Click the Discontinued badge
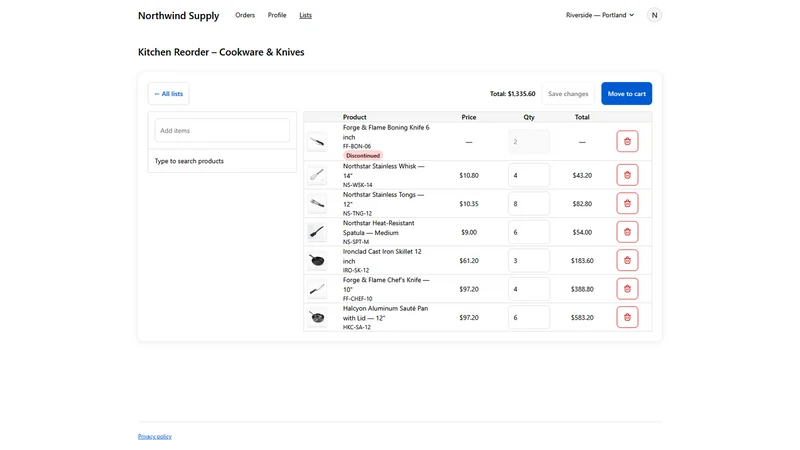Screen dimensions: 800x450 (363, 156)
